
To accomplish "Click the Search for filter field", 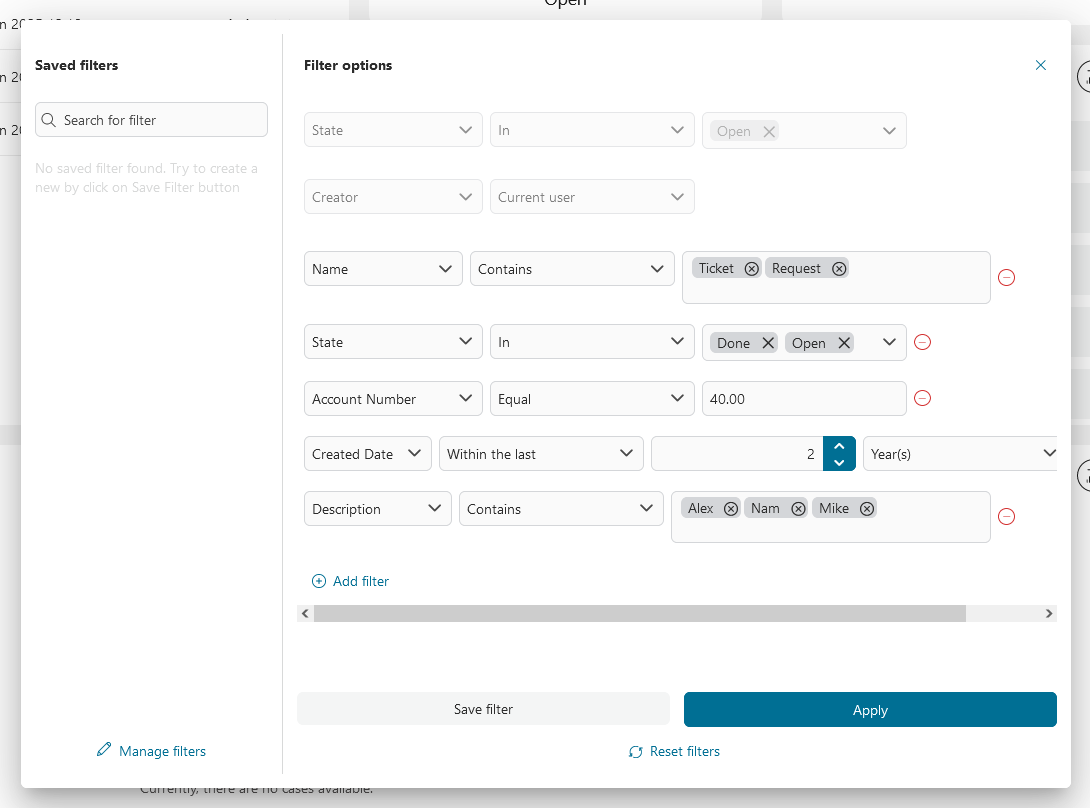I will [x=152, y=120].
